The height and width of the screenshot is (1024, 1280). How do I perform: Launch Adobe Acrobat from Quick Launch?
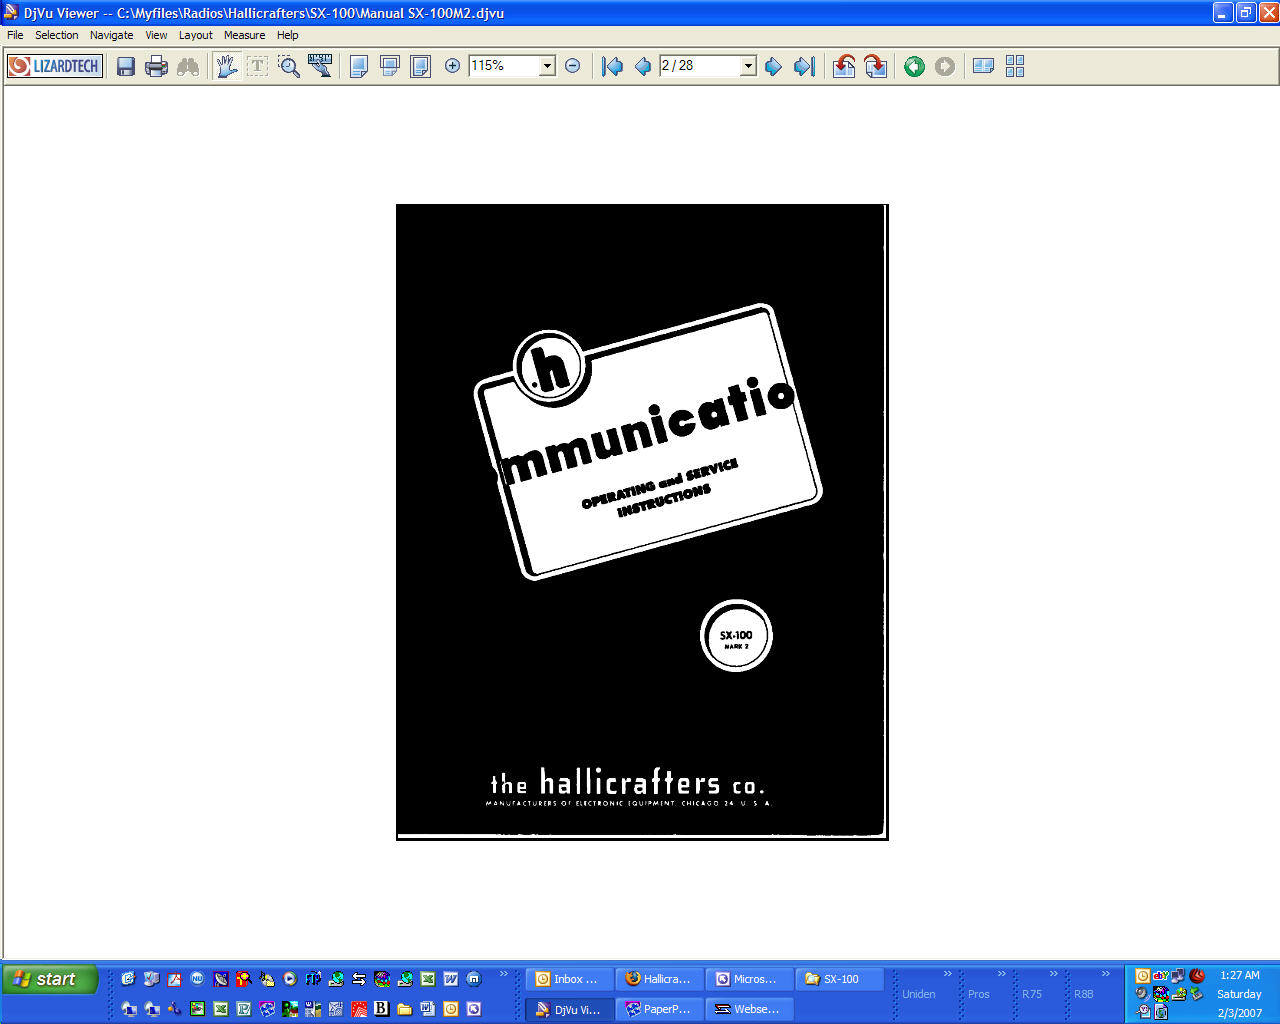175,979
